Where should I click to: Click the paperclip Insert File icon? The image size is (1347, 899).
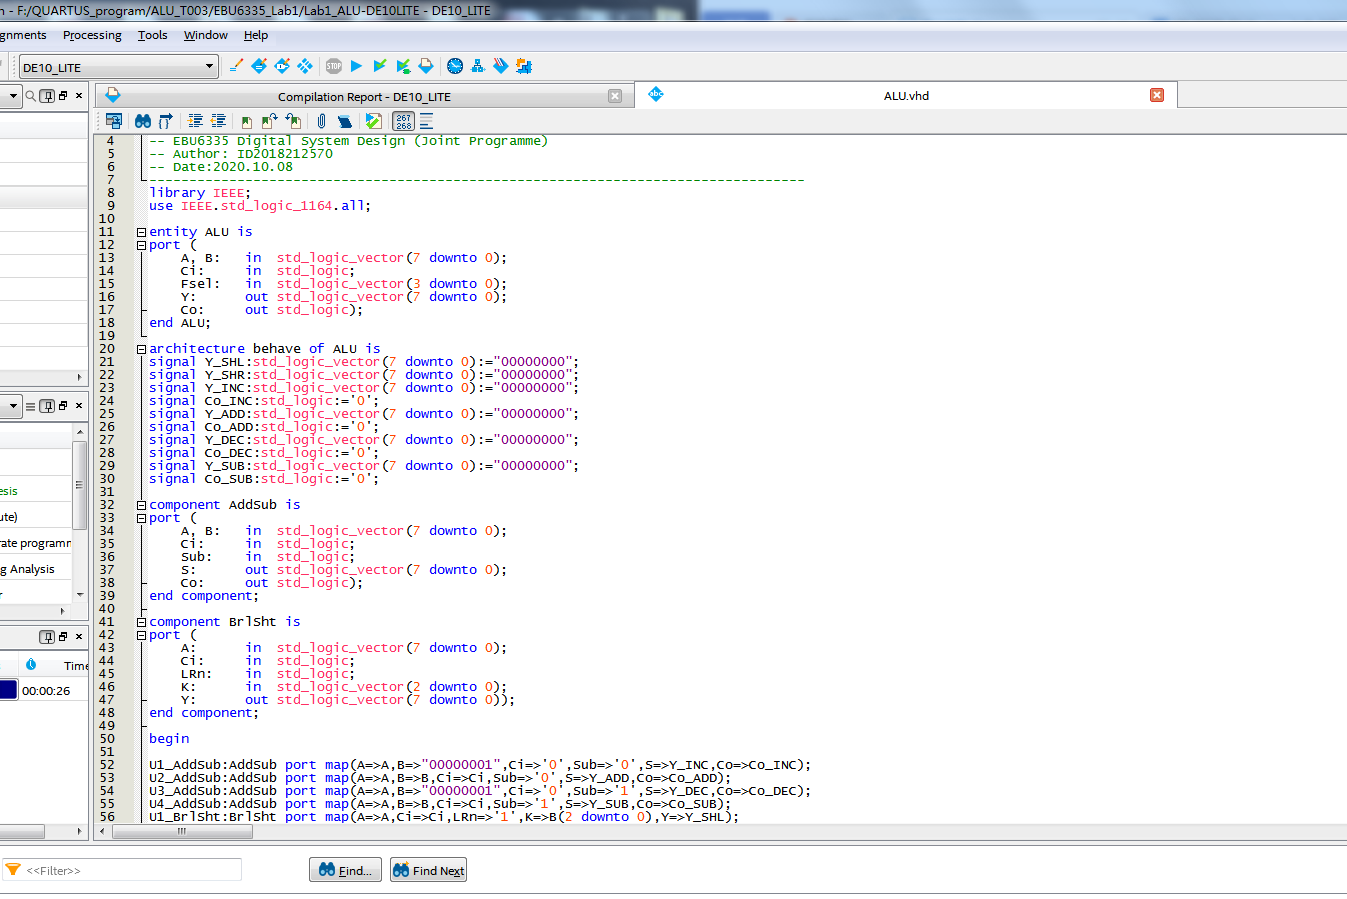(x=322, y=121)
